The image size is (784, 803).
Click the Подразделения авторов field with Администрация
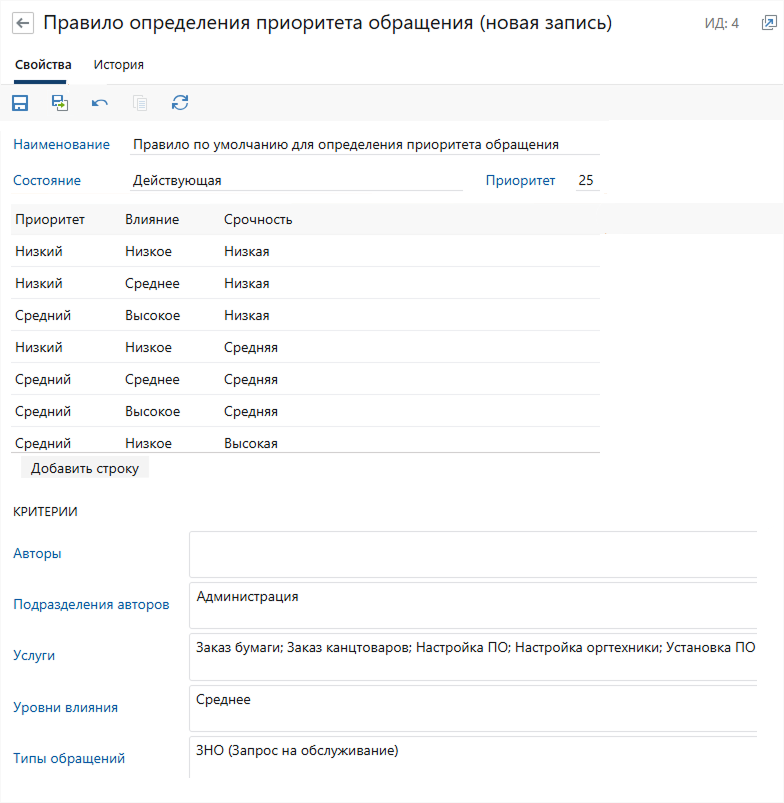[x=472, y=605]
